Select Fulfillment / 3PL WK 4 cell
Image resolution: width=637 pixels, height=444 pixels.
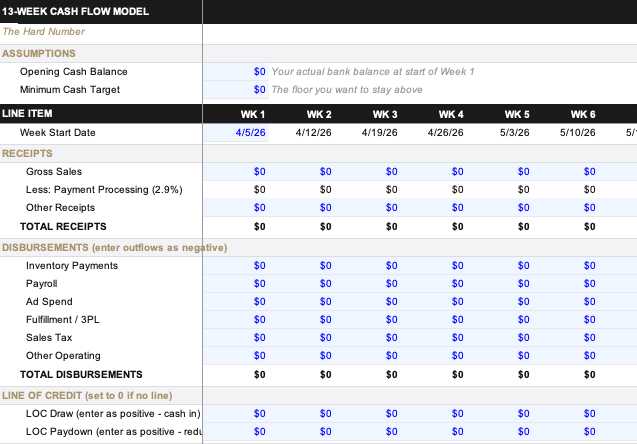pos(434,320)
